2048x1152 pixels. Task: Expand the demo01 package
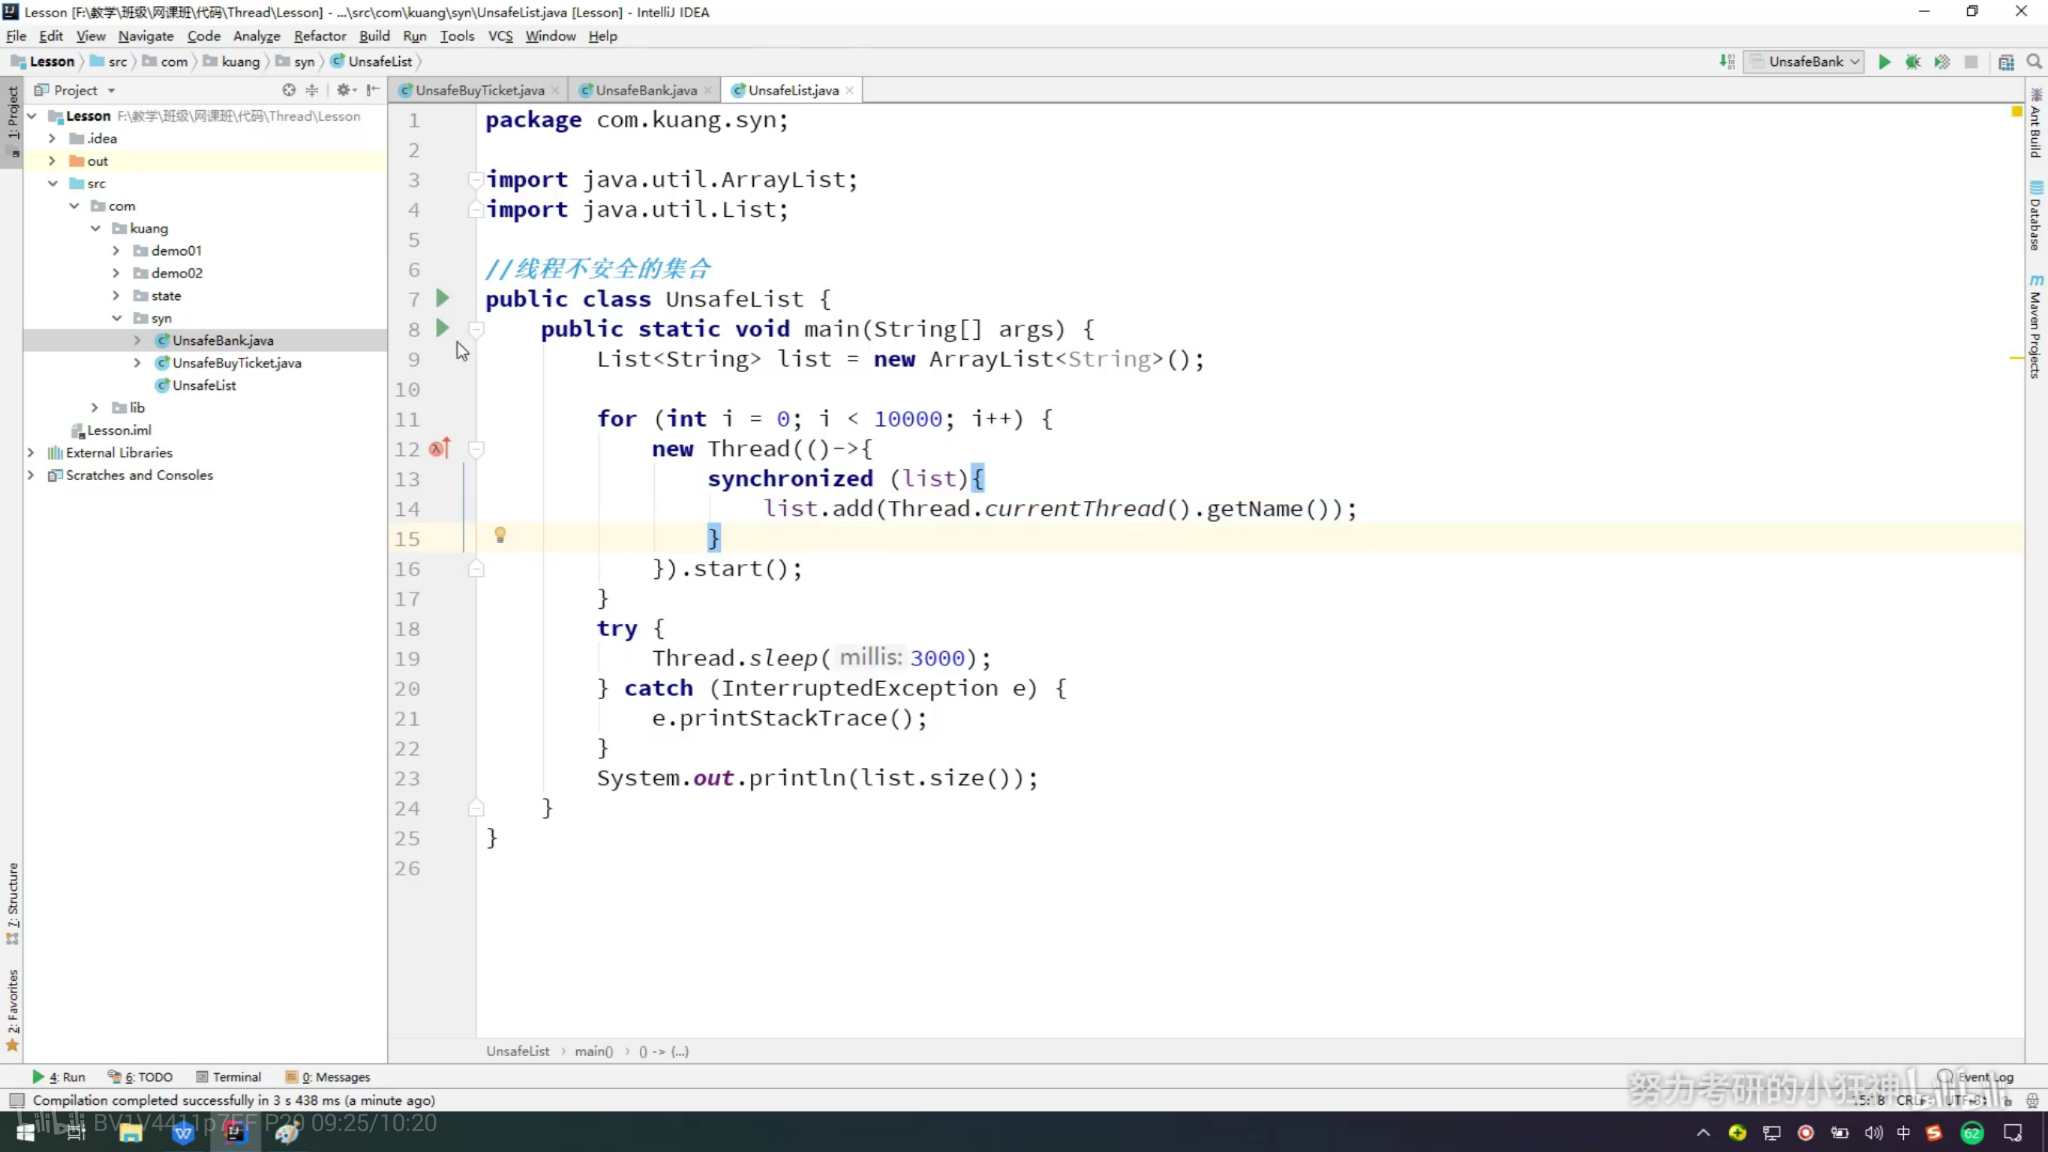tap(116, 250)
